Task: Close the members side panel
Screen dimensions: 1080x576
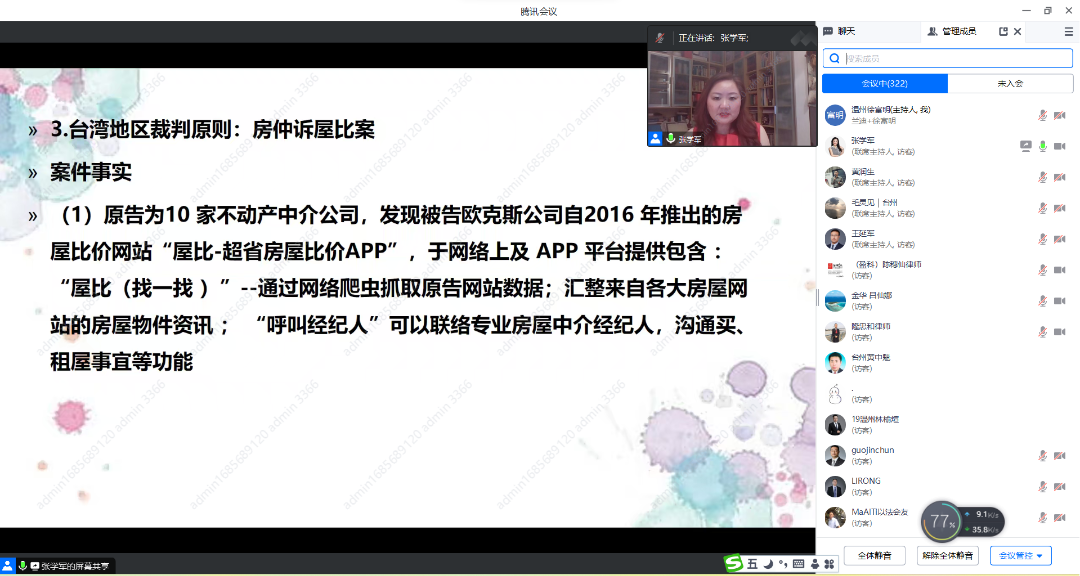Action: pyautogui.click(x=1018, y=32)
